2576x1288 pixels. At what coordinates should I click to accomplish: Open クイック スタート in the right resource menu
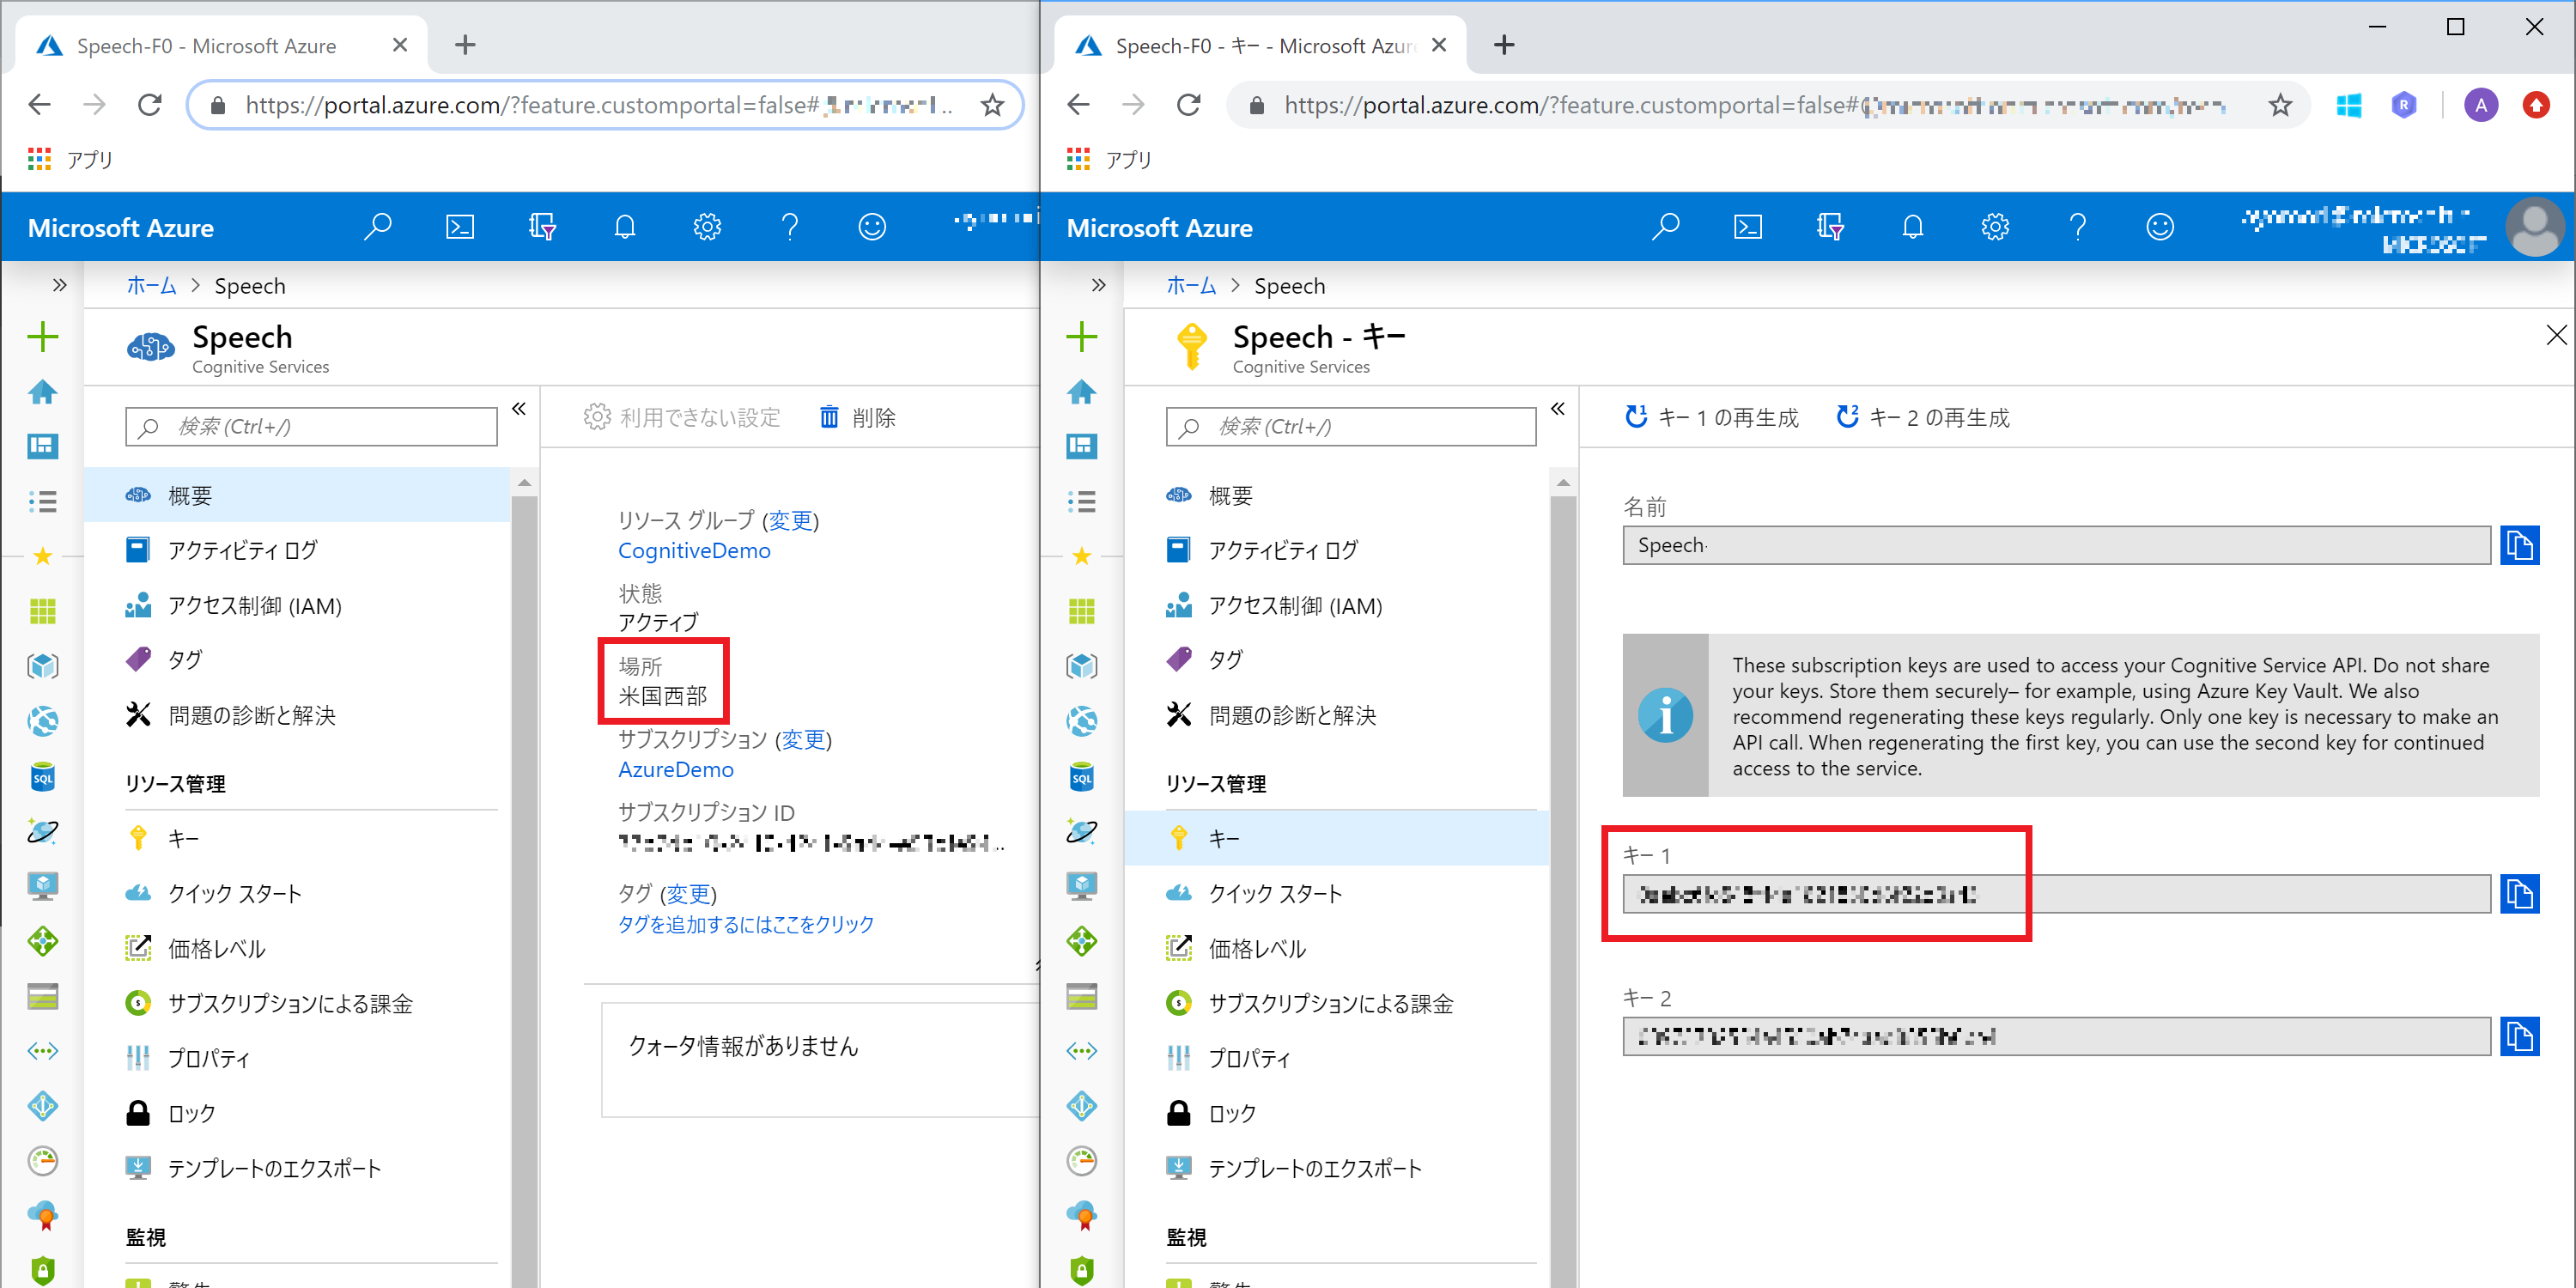tap(1275, 894)
